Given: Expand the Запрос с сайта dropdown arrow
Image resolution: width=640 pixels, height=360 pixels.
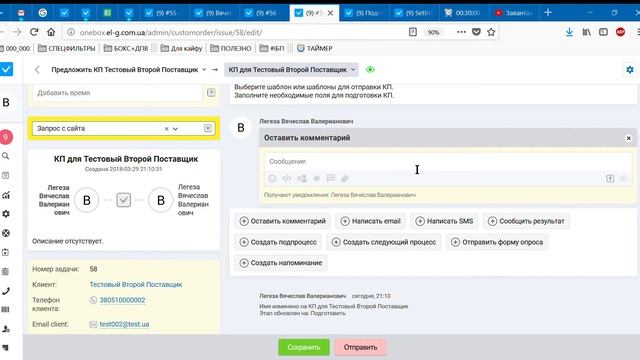Looking at the screenshot, I should coord(176,129).
